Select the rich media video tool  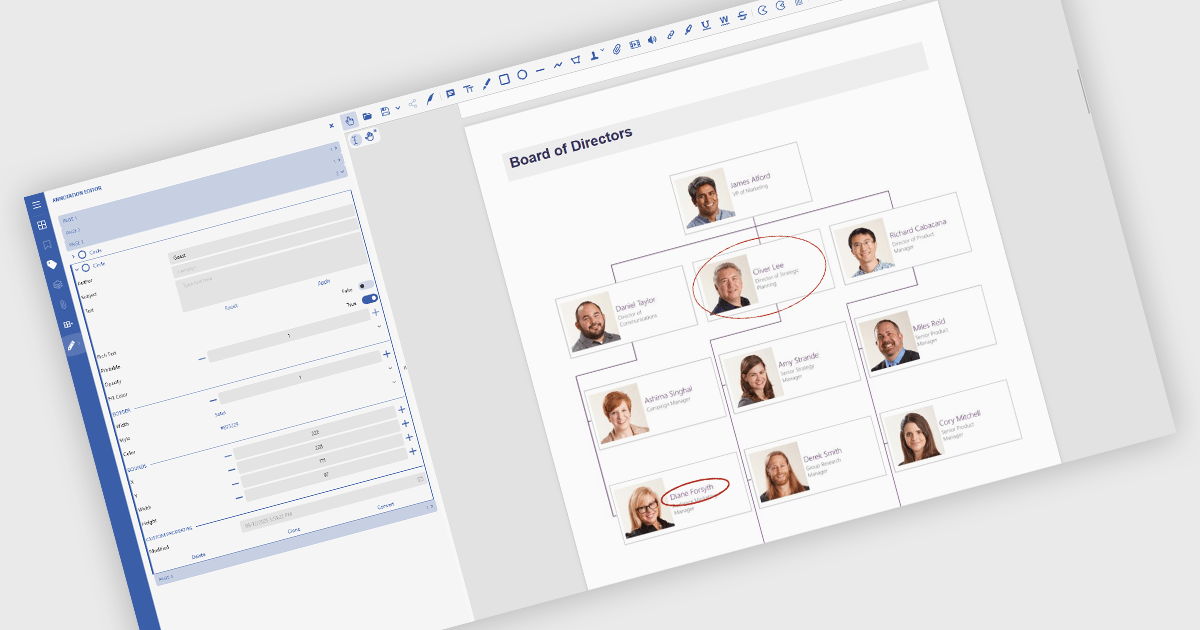[x=635, y=45]
